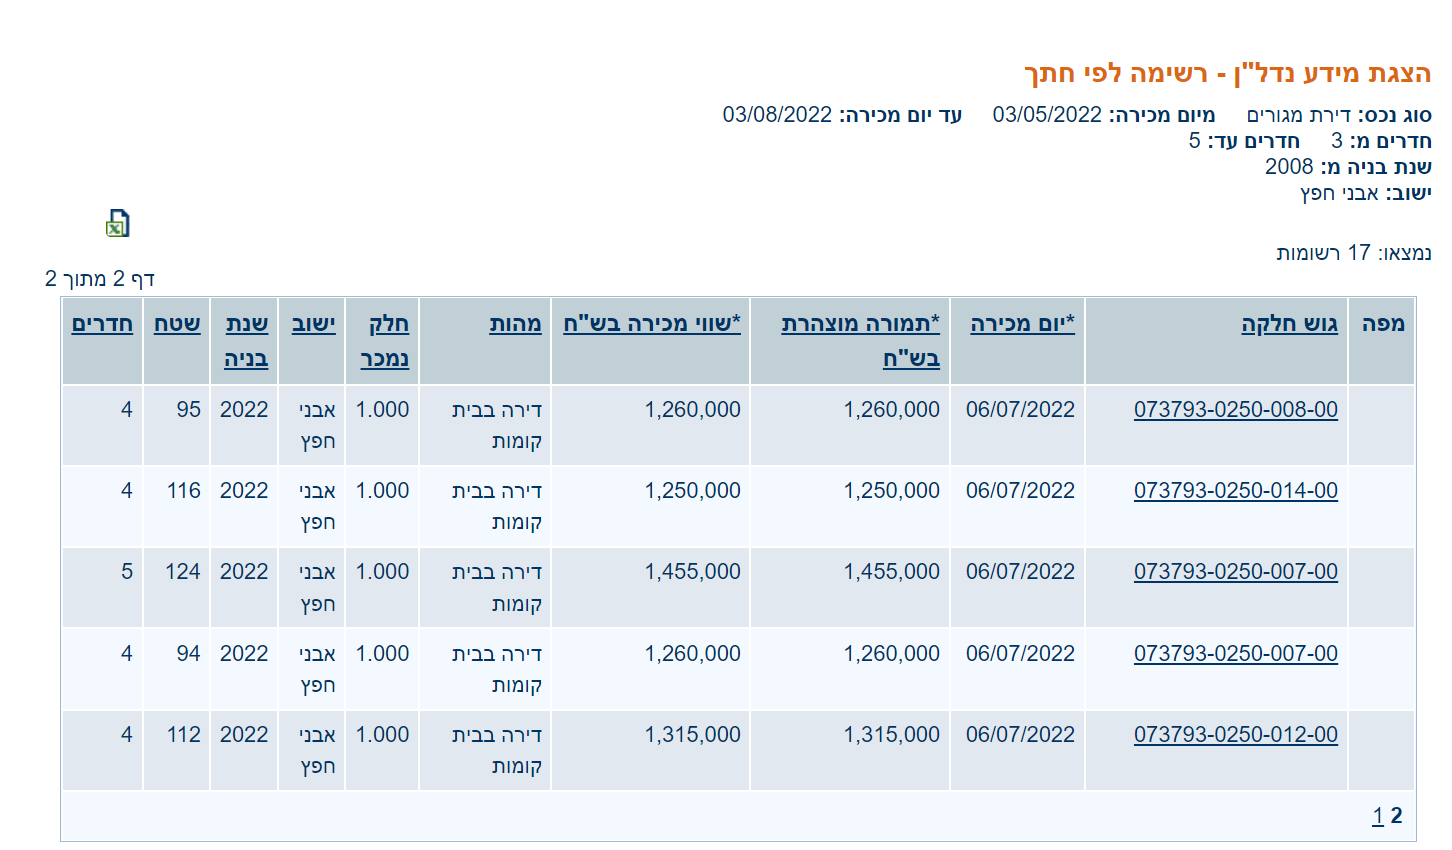Sort by חדרים column header
The height and width of the screenshot is (850, 1452).
(x=102, y=324)
